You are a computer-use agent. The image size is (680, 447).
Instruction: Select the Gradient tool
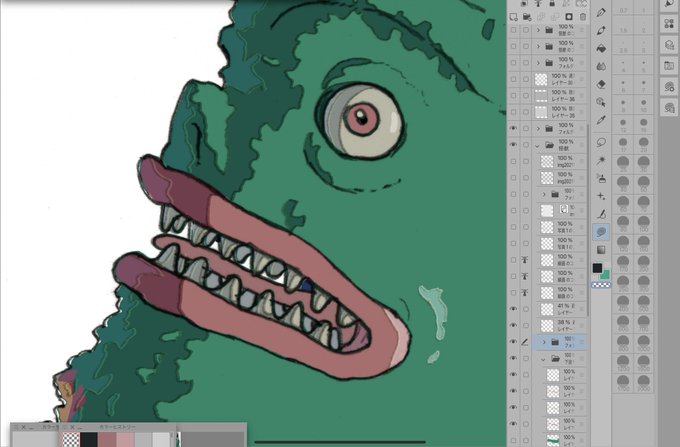point(601,250)
